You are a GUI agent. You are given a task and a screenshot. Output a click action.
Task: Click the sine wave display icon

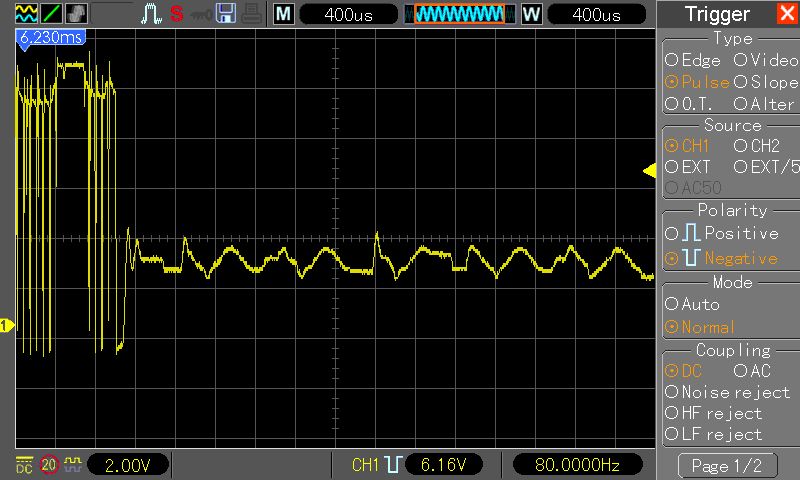coord(26,14)
